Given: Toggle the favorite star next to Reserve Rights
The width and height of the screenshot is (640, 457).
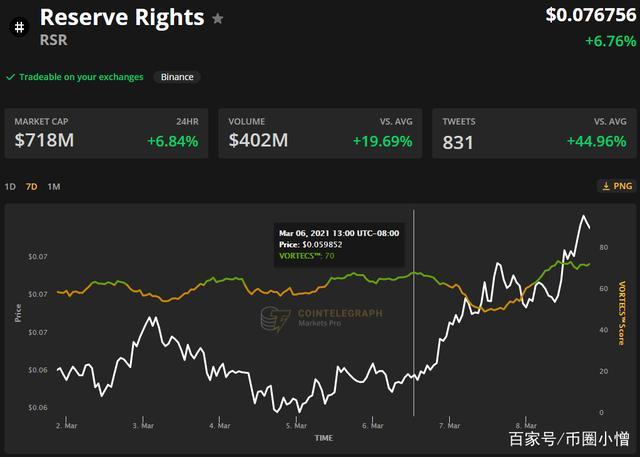Looking at the screenshot, I should point(218,18).
